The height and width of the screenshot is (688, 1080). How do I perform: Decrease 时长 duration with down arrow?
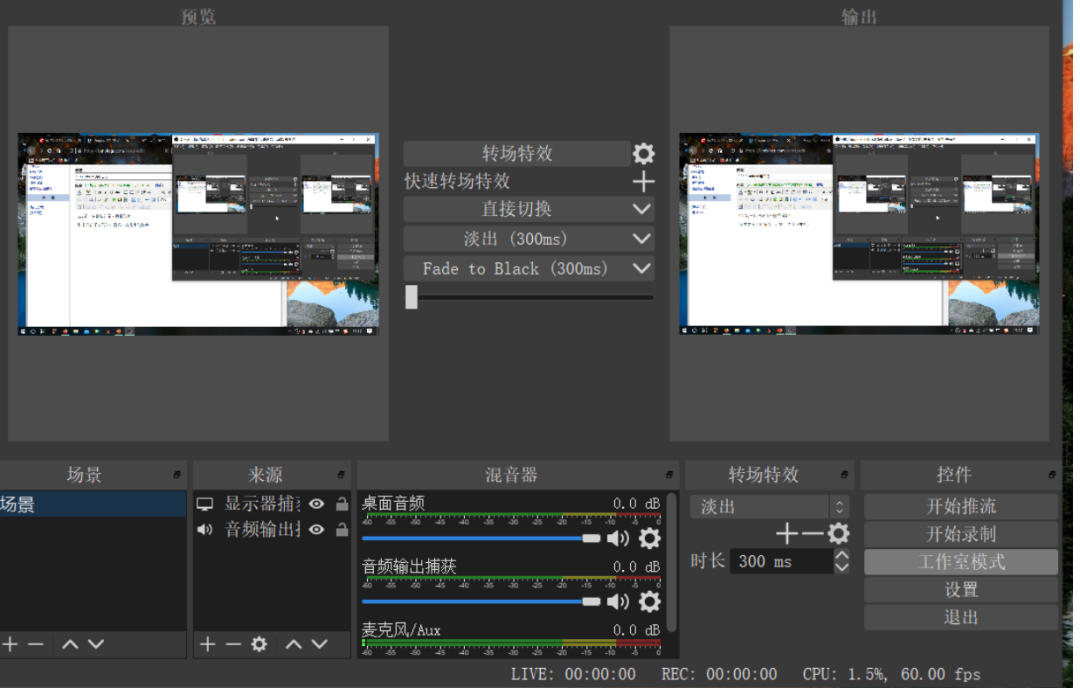click(842, 567)
